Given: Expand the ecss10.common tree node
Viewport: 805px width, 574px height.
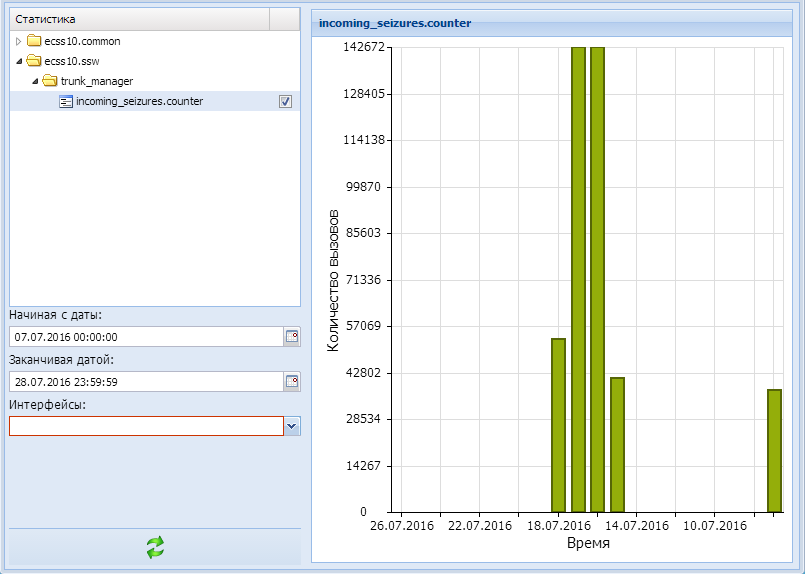Looking at the screenshot, I should pos(18,41).
